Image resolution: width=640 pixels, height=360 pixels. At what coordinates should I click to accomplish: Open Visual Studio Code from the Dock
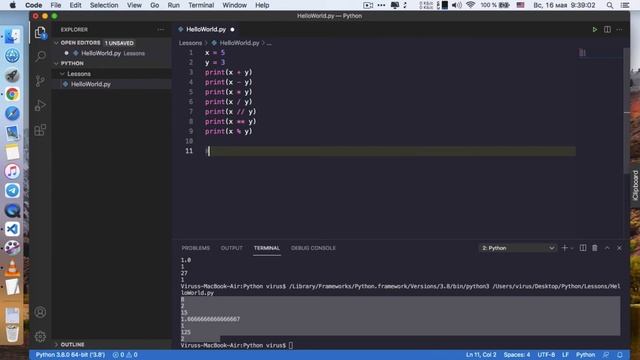pyautogui.click(x=12, y=229)
